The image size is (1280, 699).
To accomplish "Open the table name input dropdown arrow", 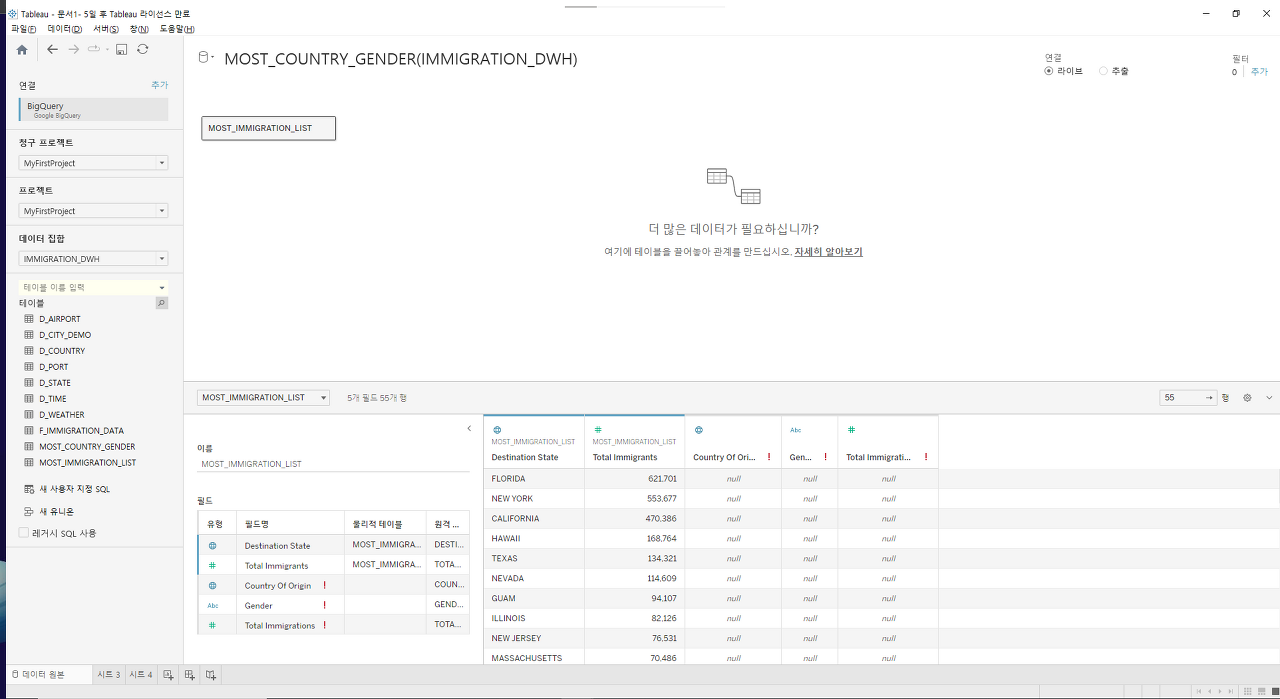I will point(162,287).
